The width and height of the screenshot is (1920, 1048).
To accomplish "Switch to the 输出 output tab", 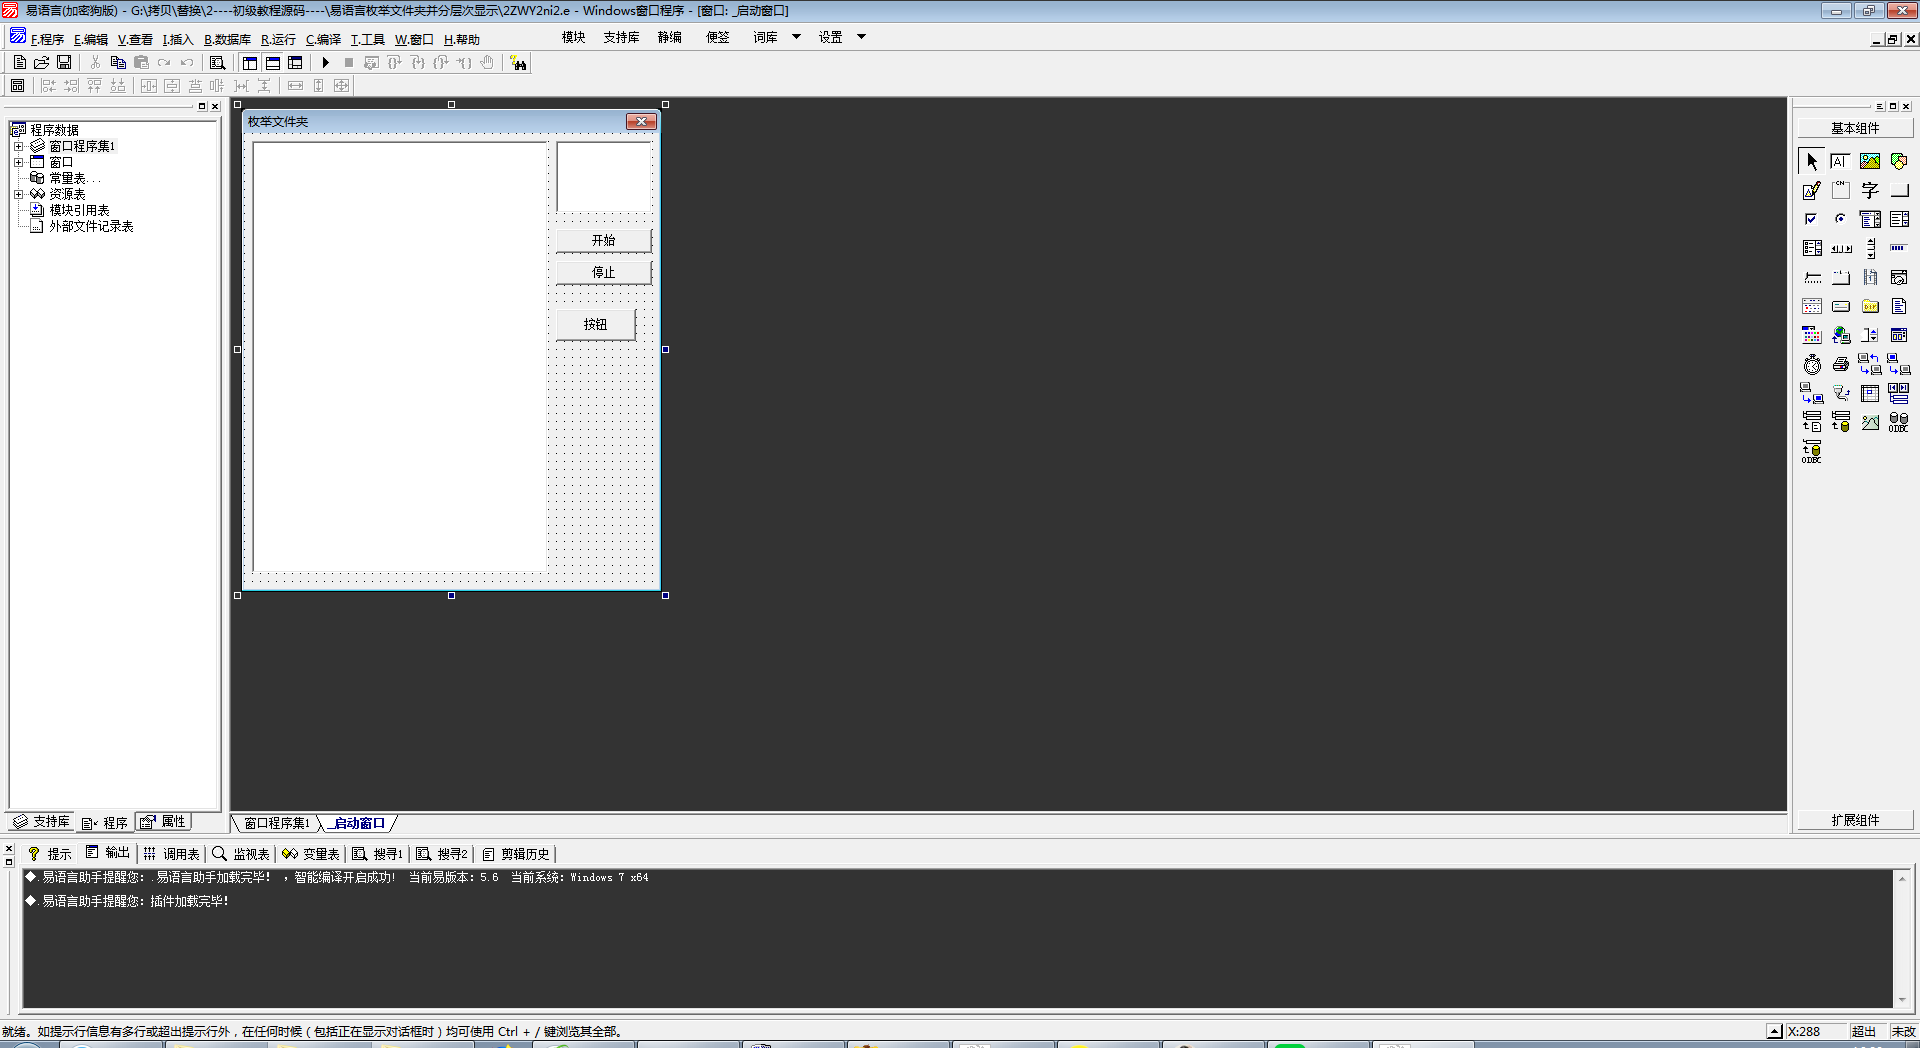I will coord(108,853).
